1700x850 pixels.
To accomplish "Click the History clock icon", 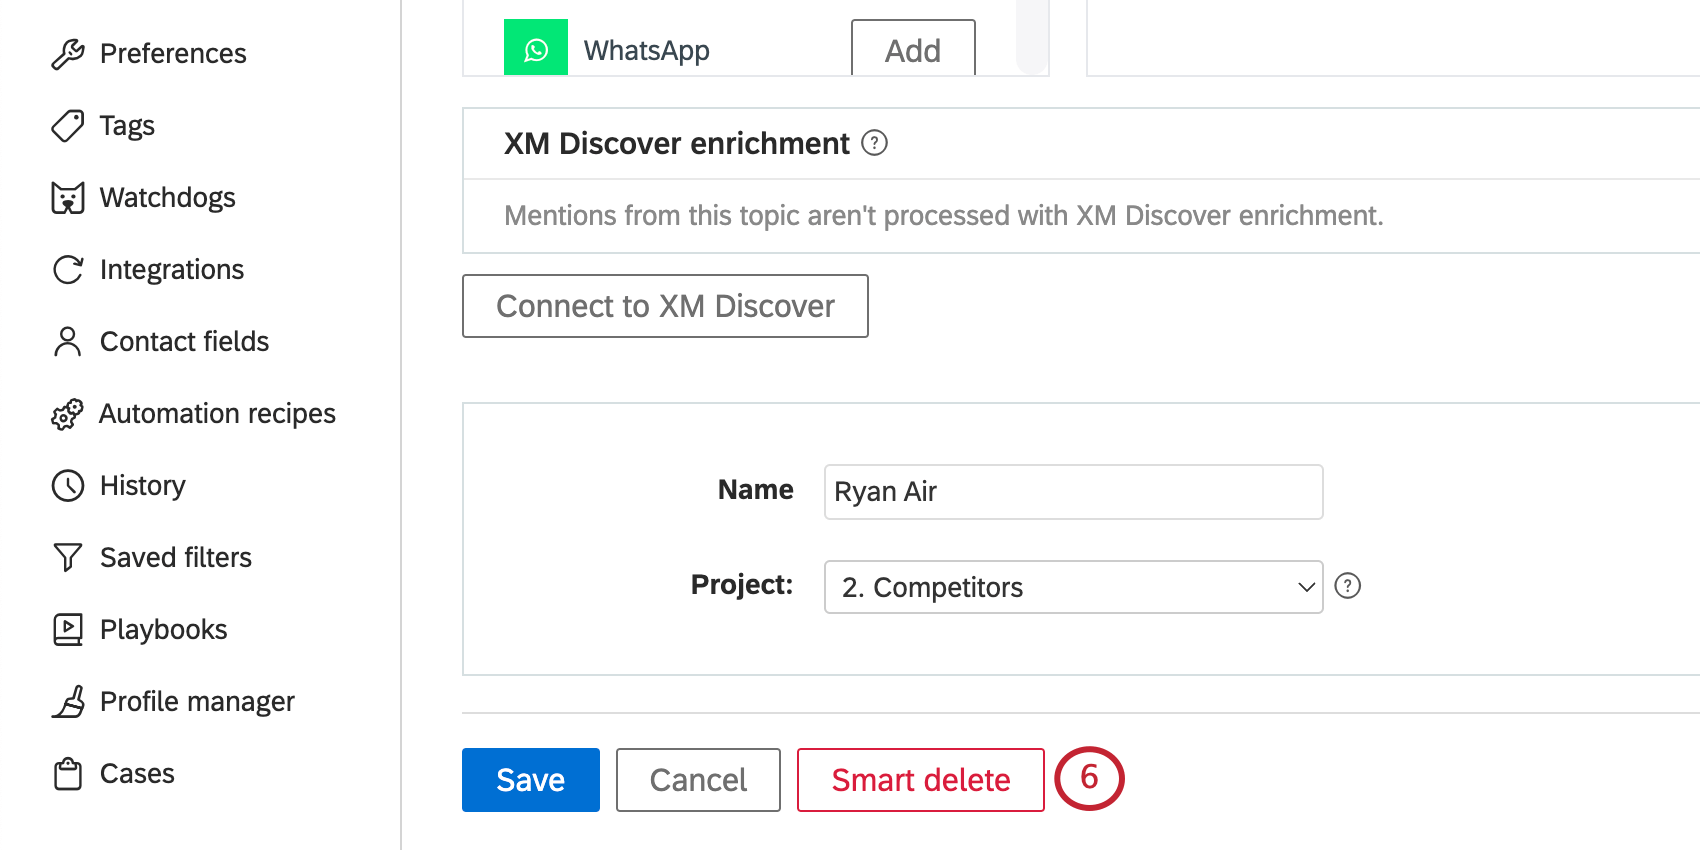I will [67, 486].
